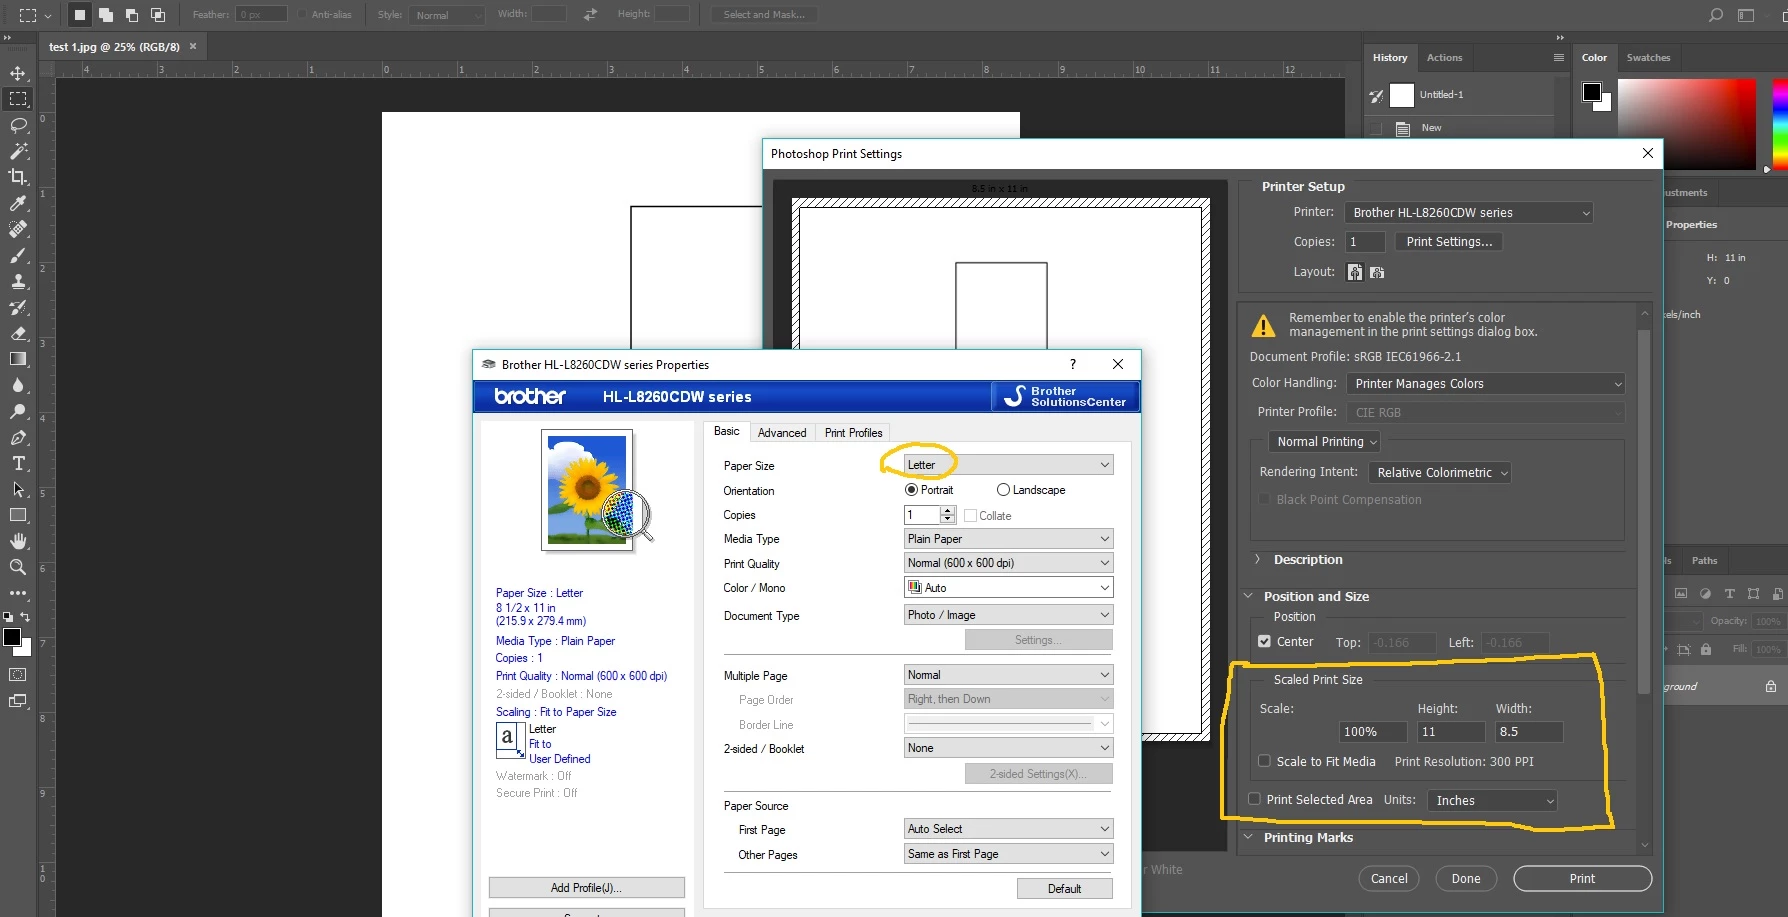Click the Print Settings... button

[1449, 242]
